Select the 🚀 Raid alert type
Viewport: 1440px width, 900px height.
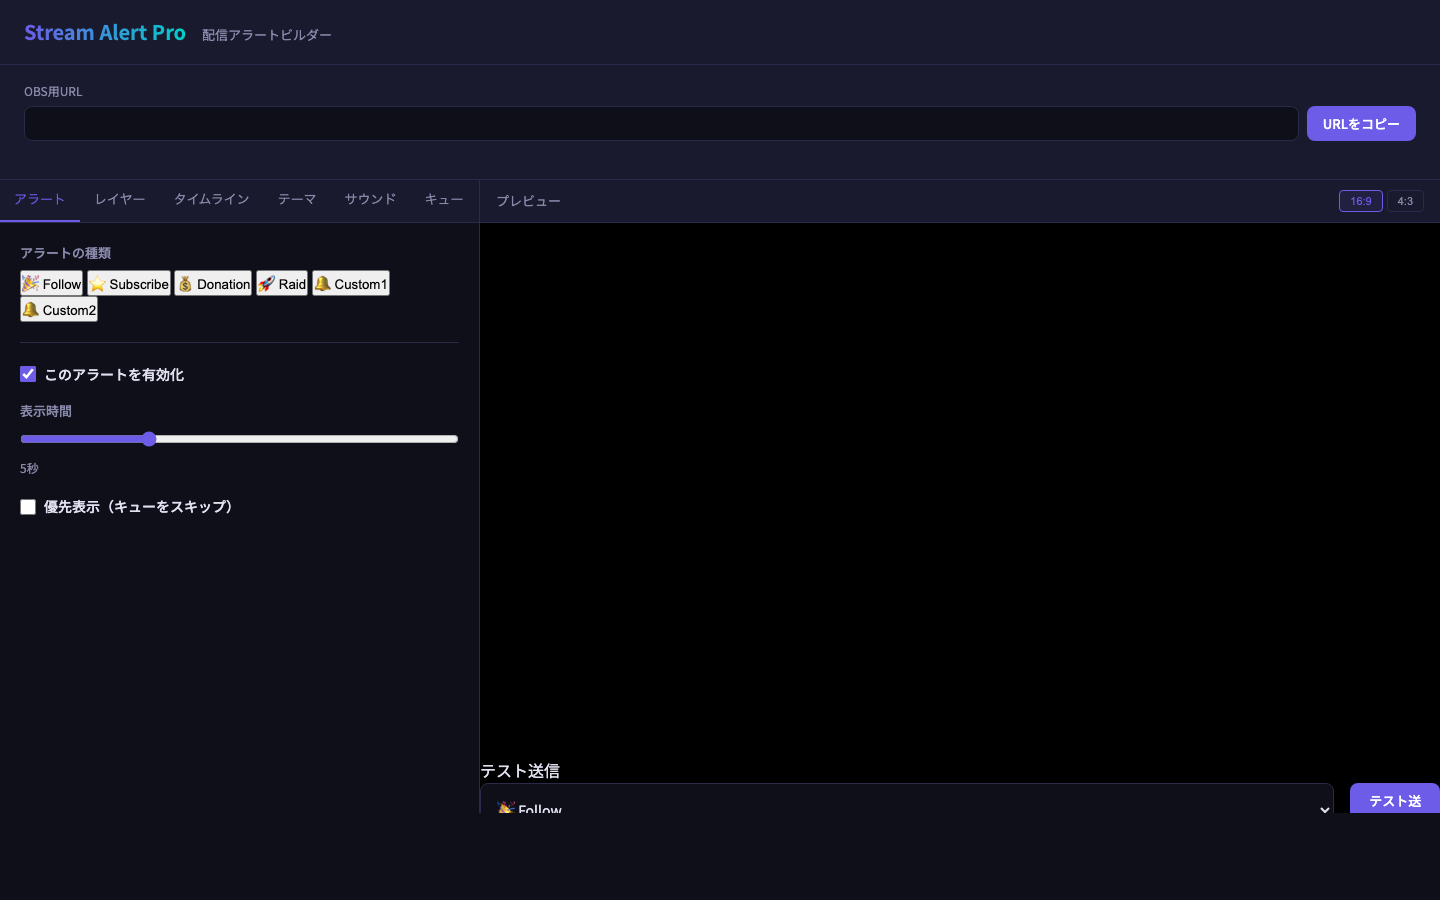pos(281,283)
